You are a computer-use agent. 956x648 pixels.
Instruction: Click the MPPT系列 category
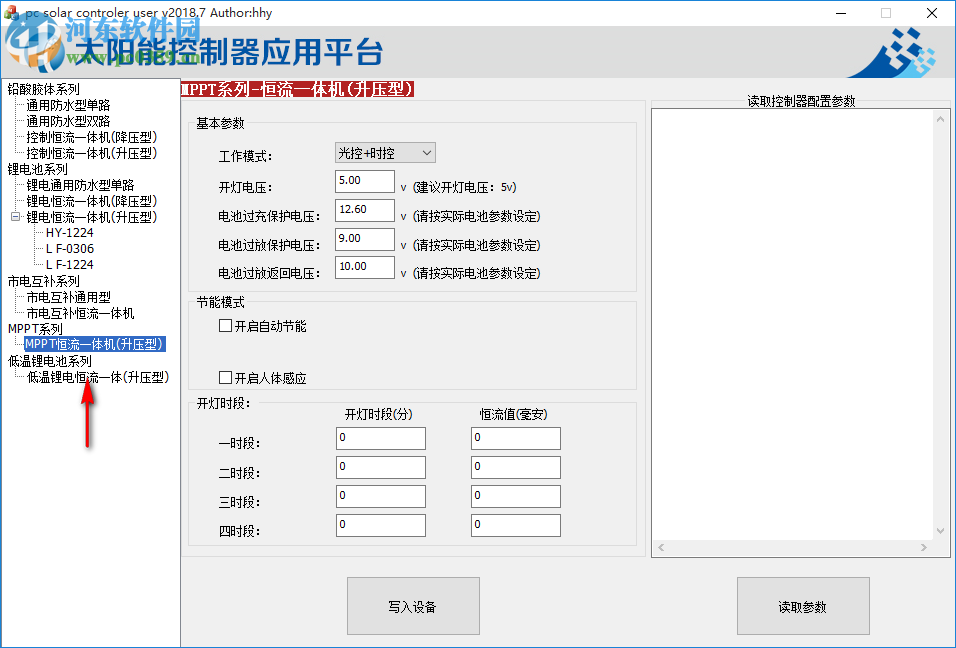point(35,329)
